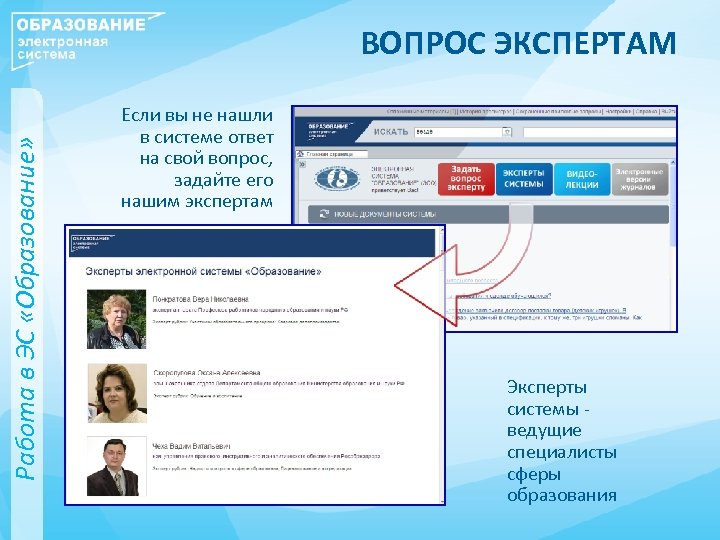Open expert name 'Понкратова Вера Николаевна'

pos(201,299)
